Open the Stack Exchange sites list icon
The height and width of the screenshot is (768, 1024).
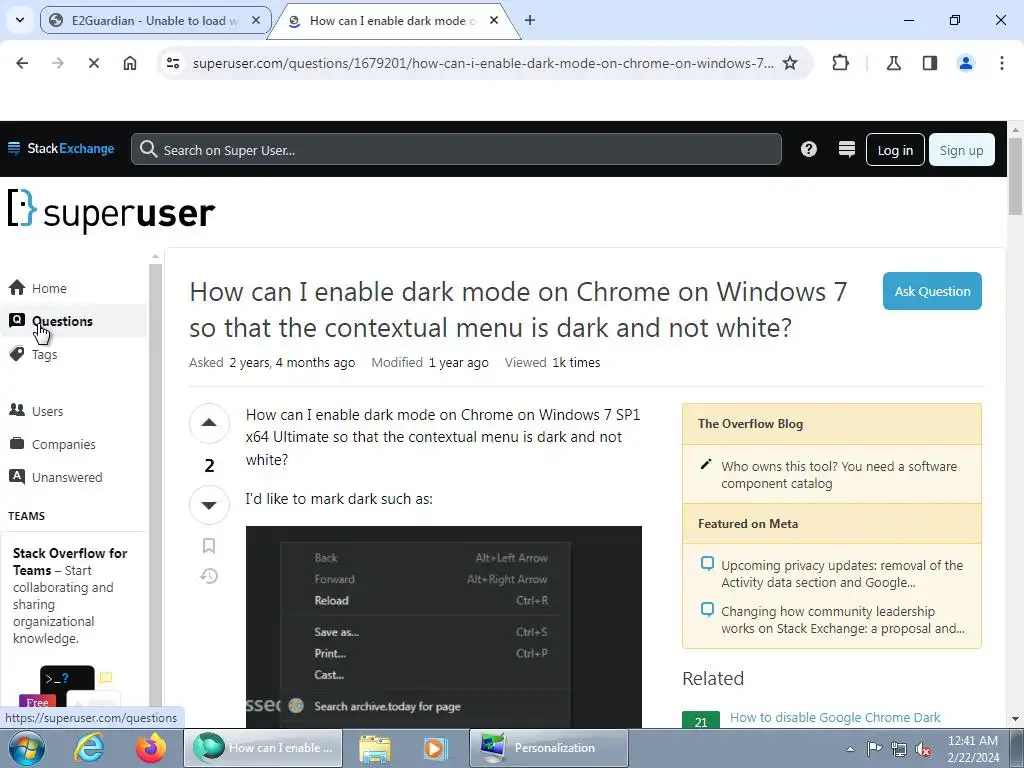846,150
